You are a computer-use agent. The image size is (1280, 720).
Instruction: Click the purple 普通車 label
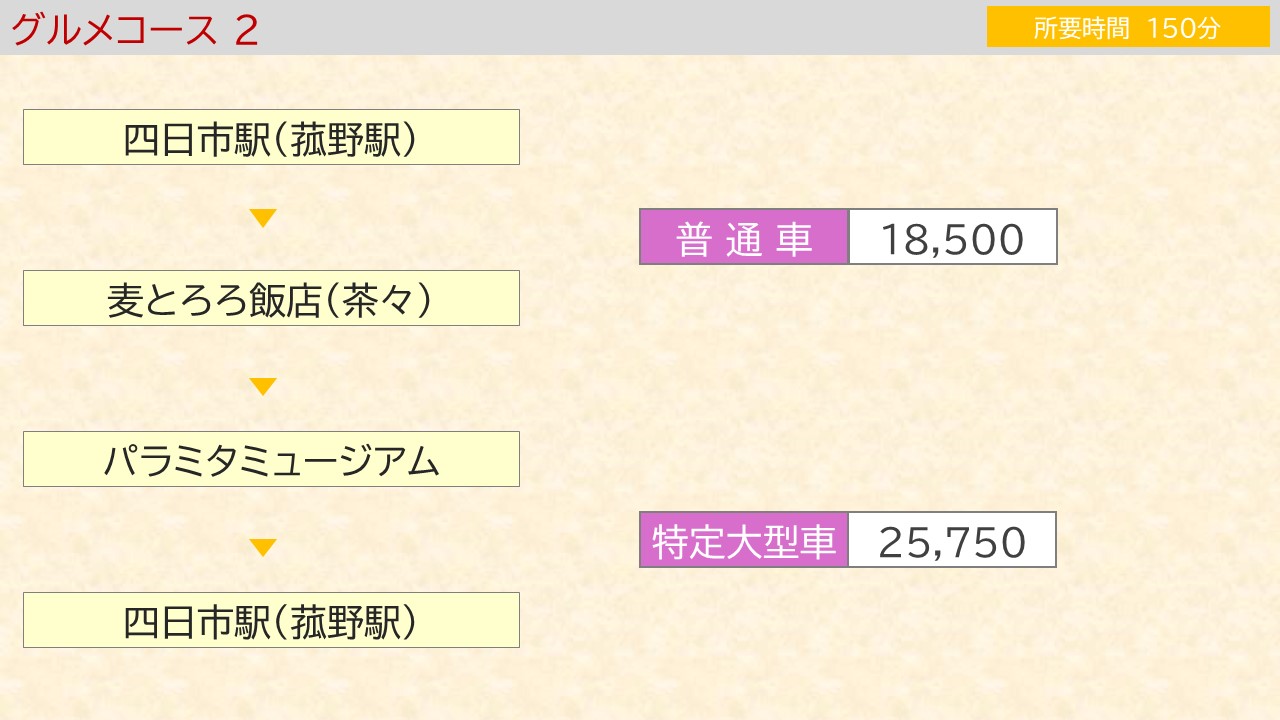[744, 237]
